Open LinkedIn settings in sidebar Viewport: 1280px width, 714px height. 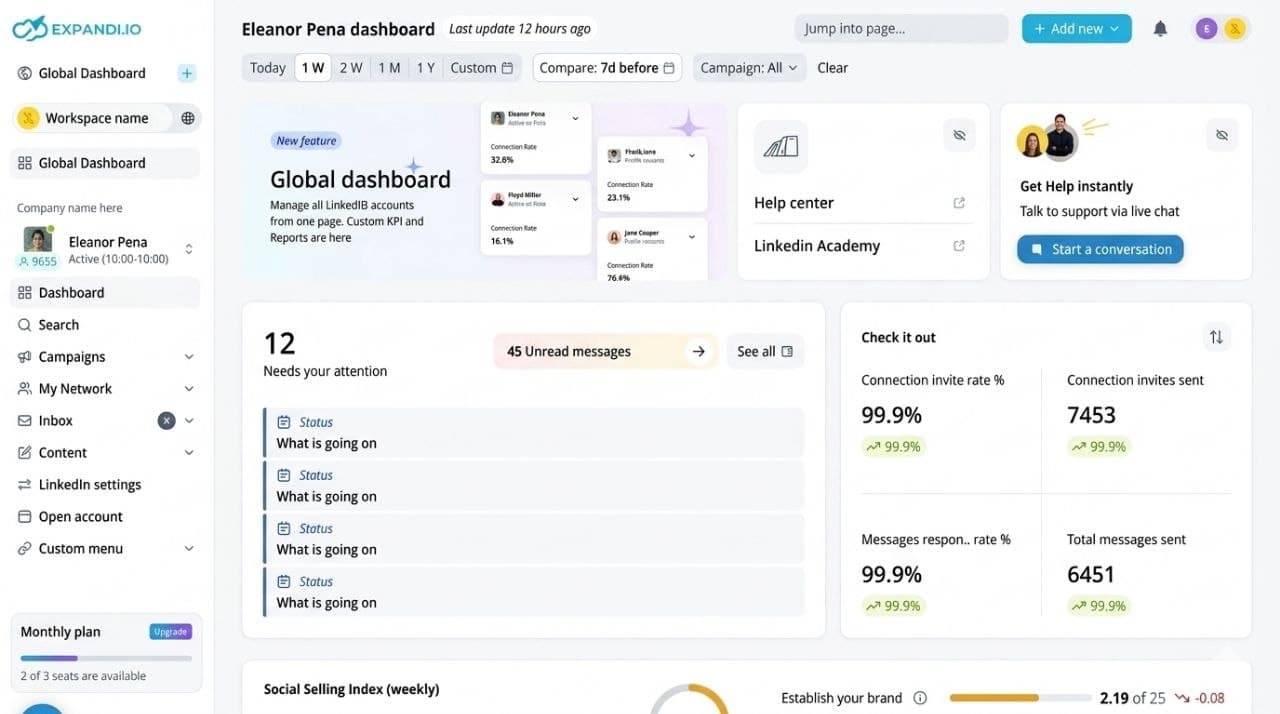click(90, 485)
